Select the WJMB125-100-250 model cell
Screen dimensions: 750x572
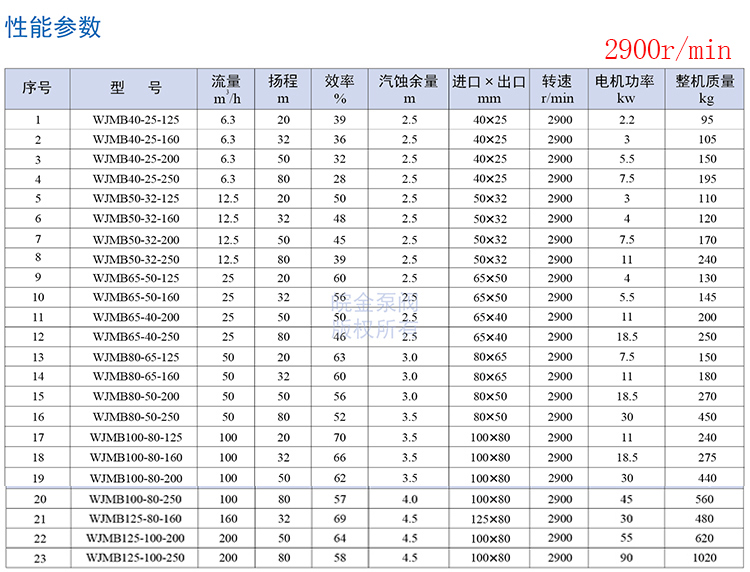click(x=136, y=558)
